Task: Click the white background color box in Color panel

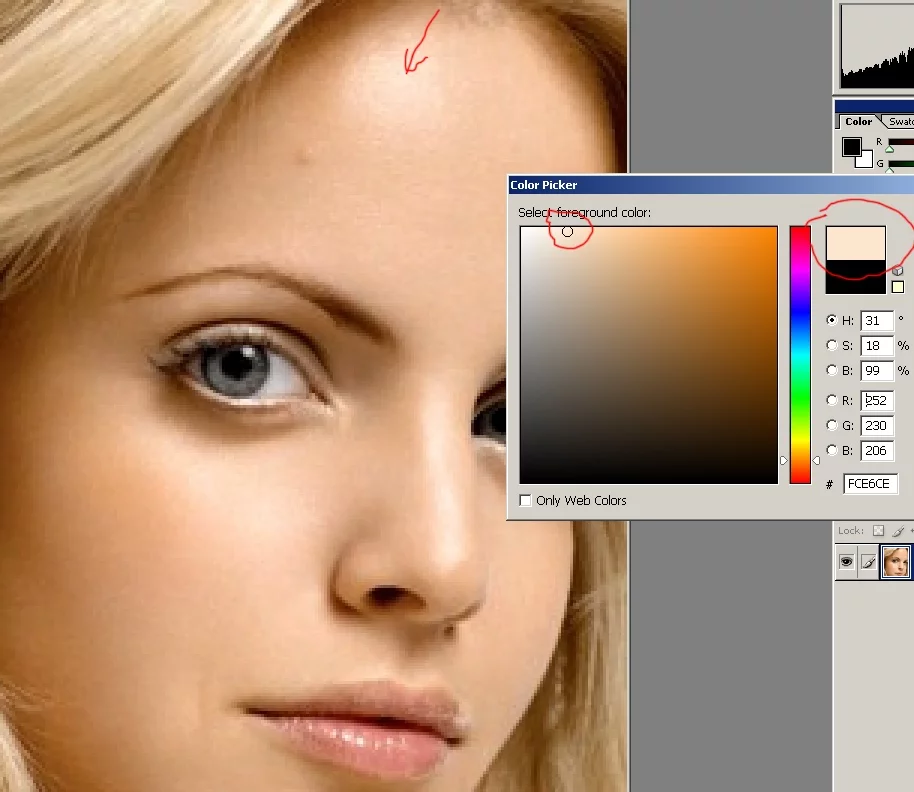Action: pyautogui.click(x=866, y=160)
